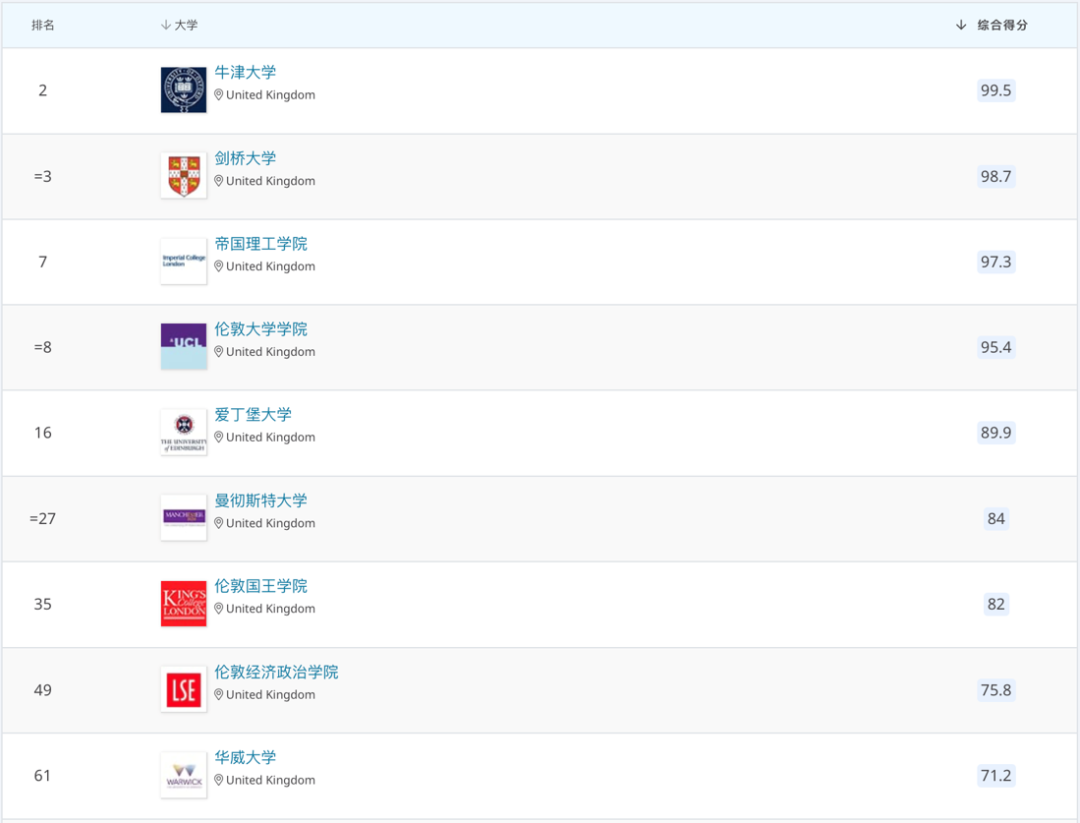Screen dimensions: 1080x823
Task: Open the 伦敦经济政治学院 link
Action: tap(276, 672)
